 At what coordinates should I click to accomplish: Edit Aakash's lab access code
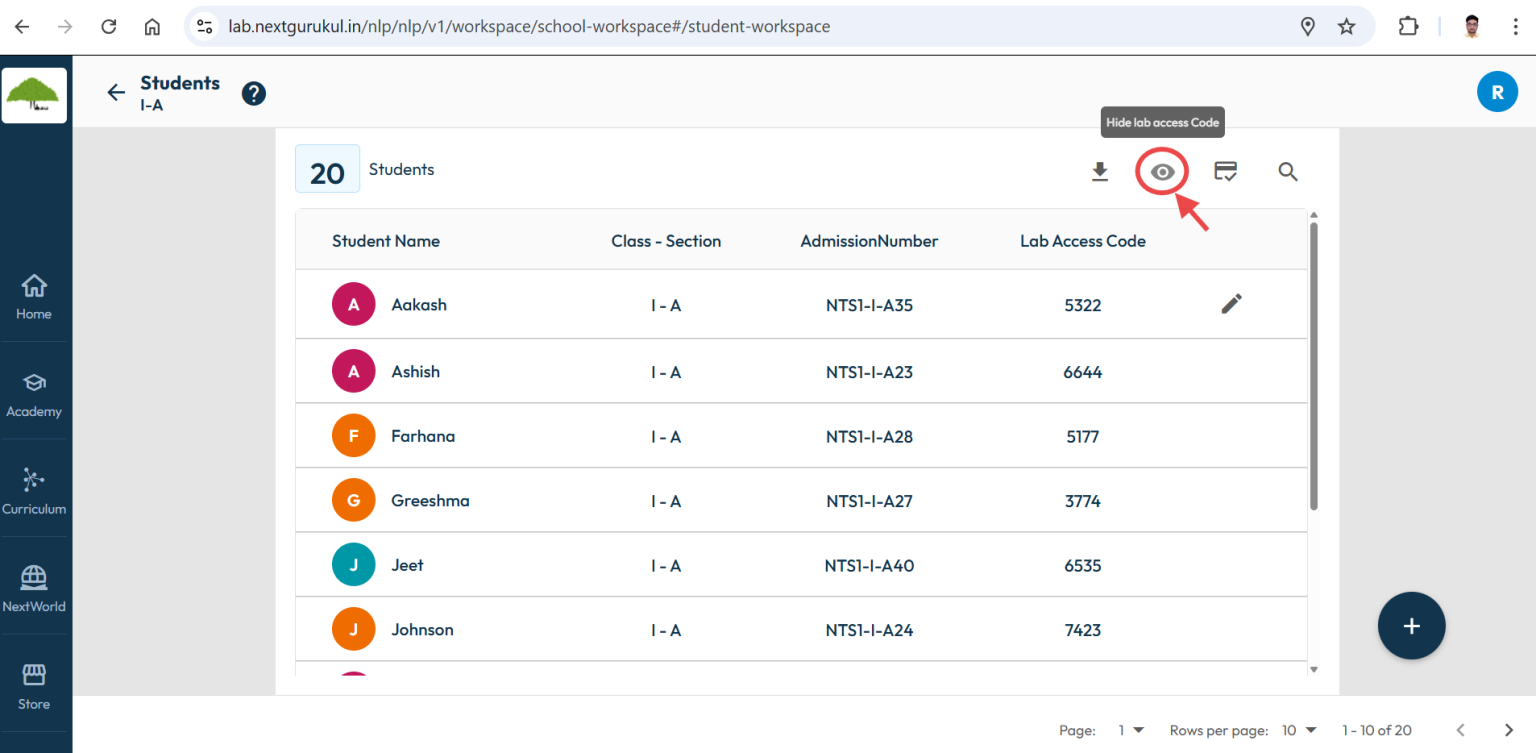pyautogui.click(x=1231, y=303)
